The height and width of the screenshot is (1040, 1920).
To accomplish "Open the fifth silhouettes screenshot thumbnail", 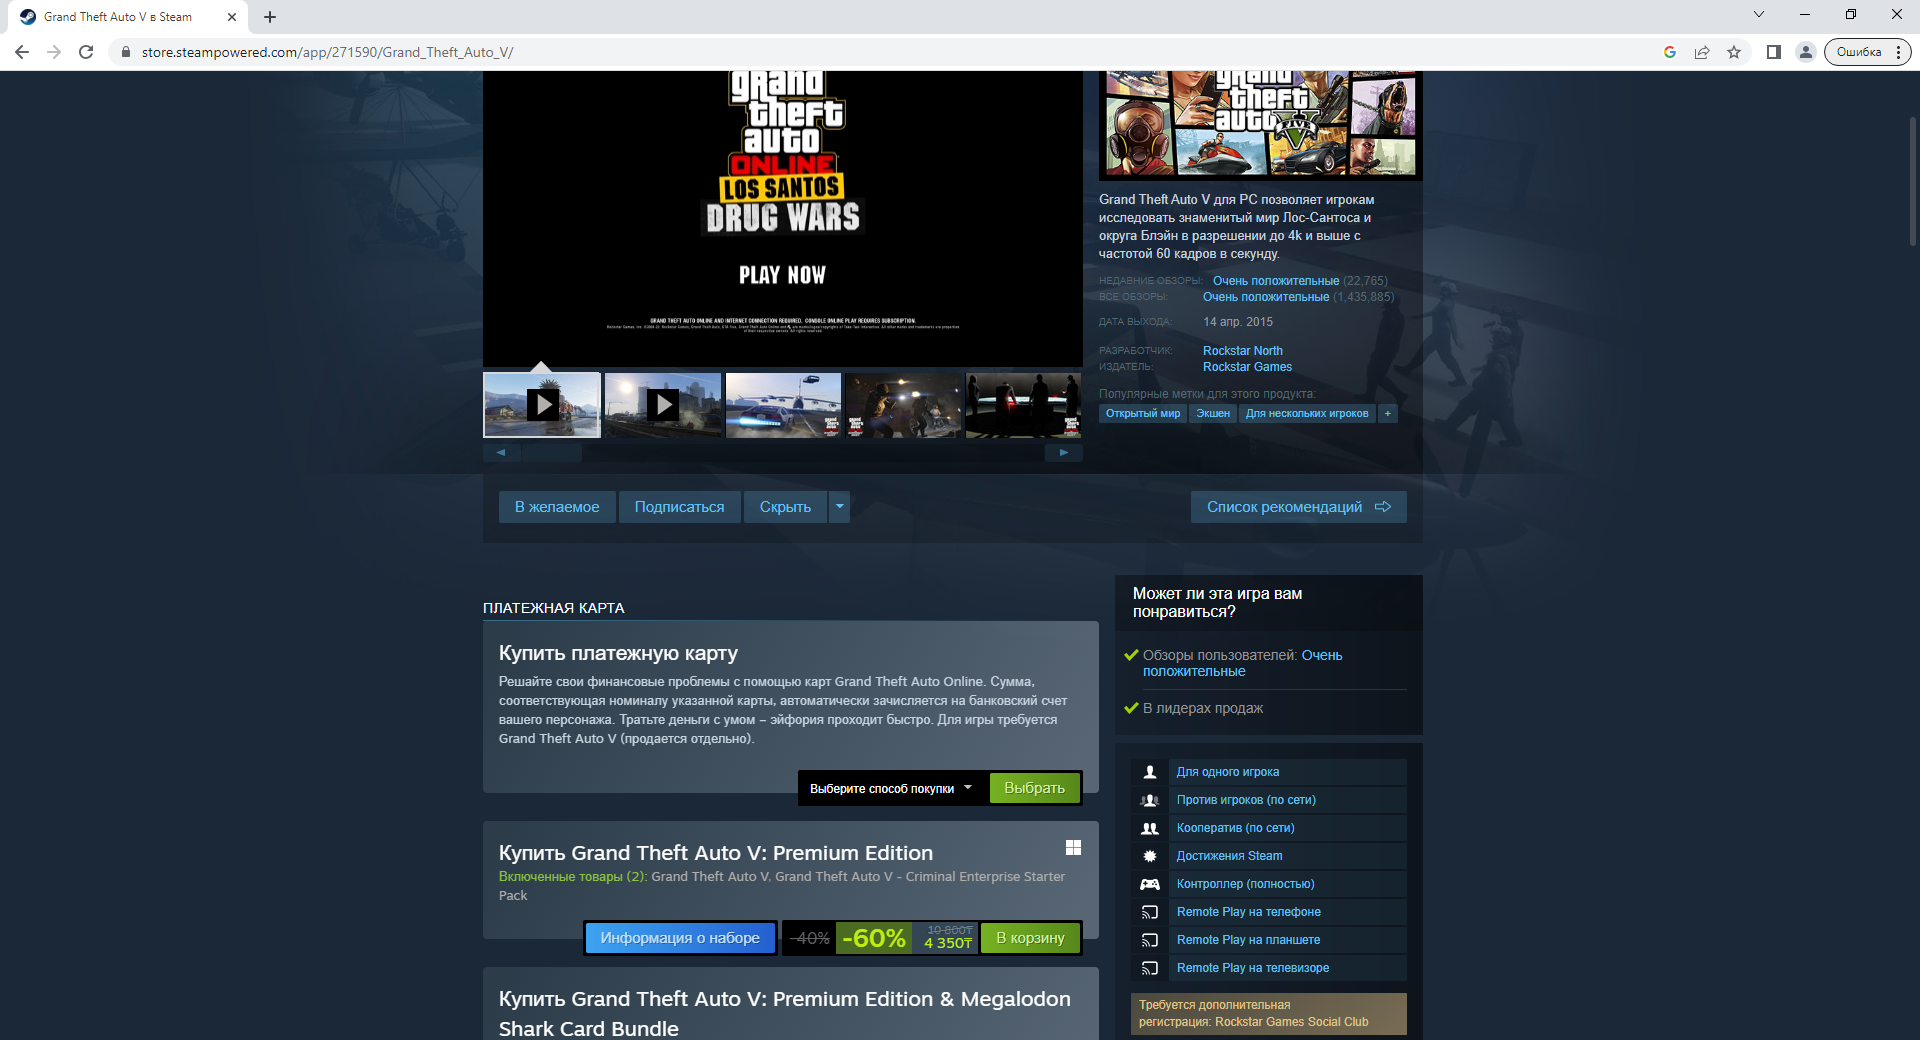I will point(1024,405).
